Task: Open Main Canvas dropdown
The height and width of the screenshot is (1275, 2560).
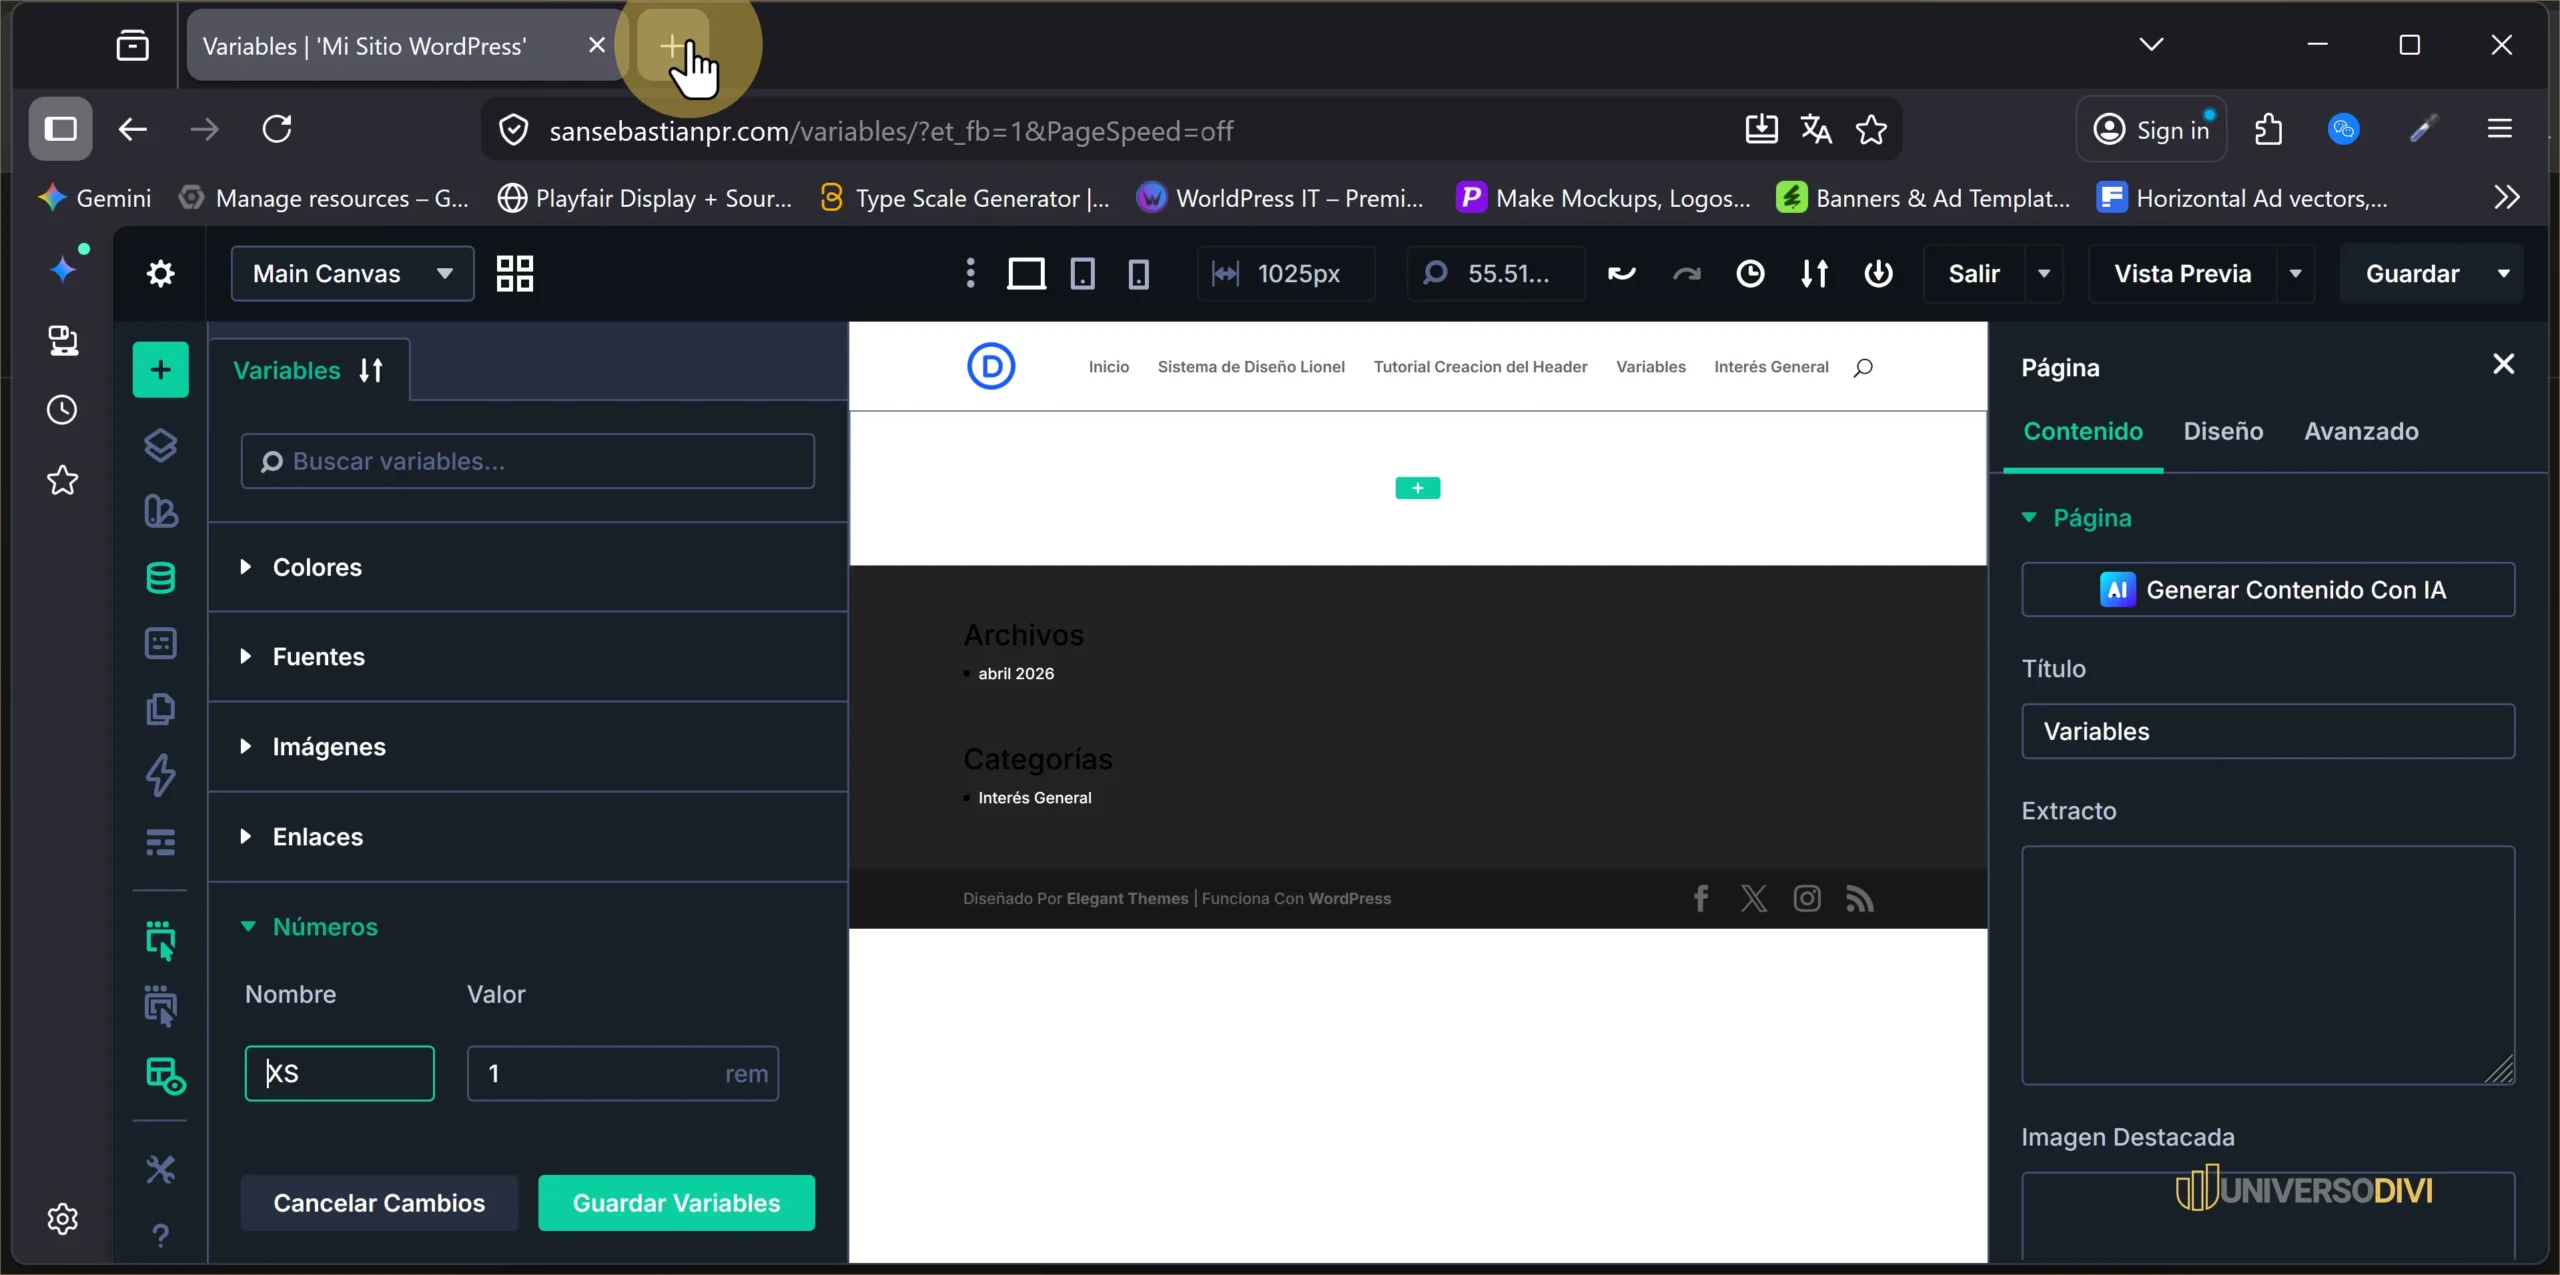Action: (x=352, y=273)
